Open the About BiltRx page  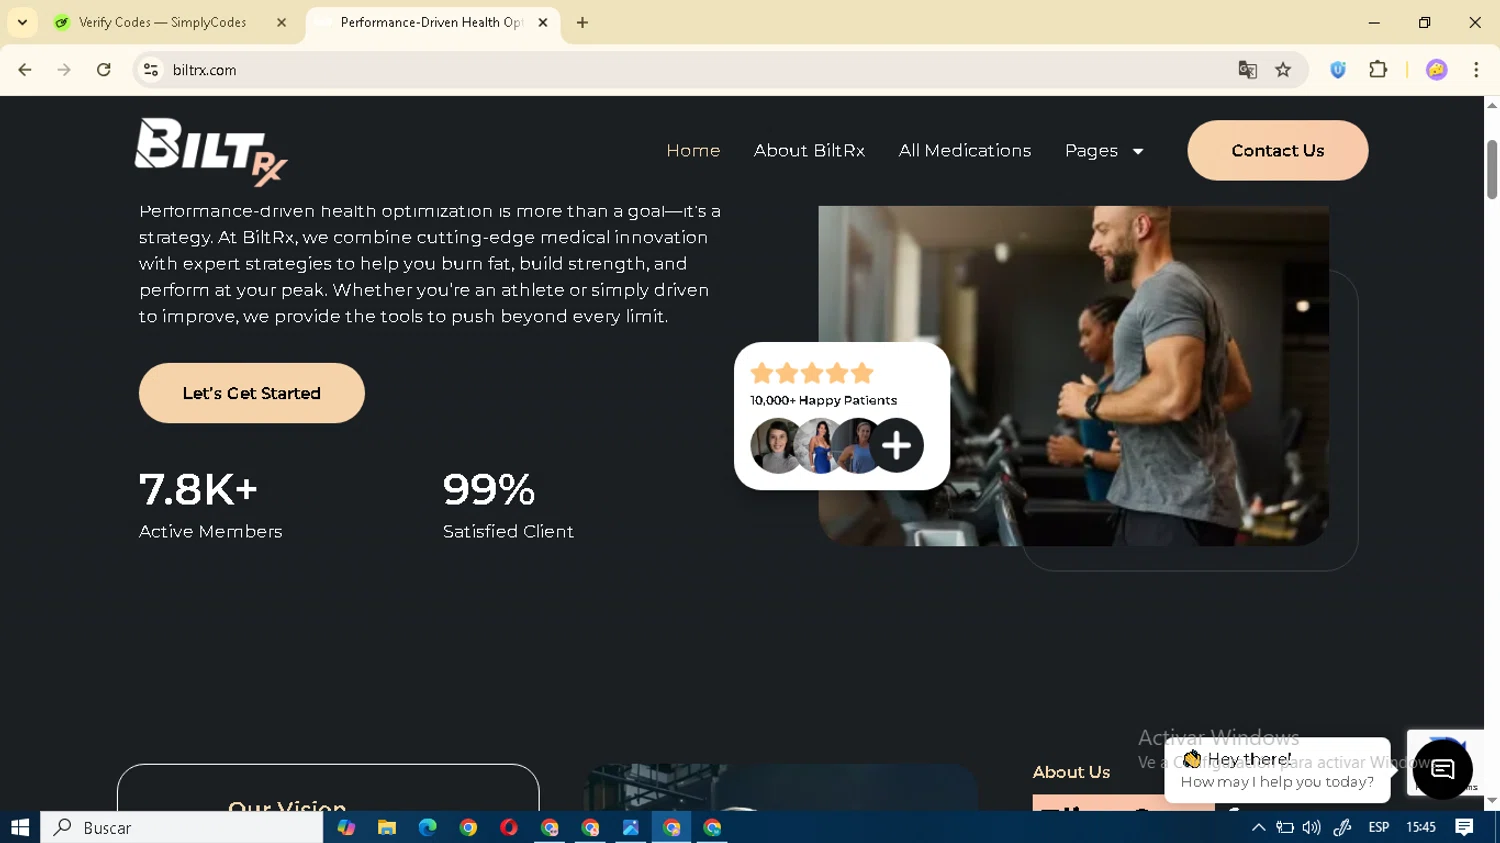tap(809, 150)
